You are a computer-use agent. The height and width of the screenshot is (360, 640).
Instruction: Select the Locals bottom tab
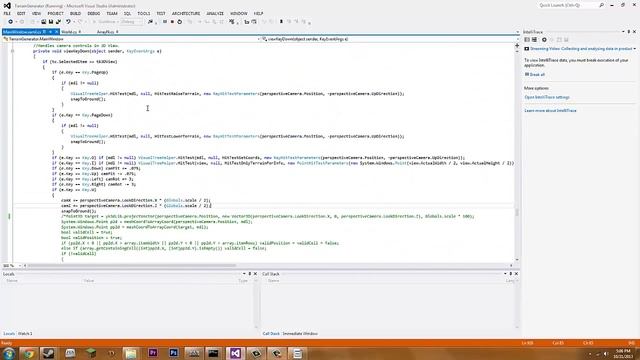[x=9, y=333]
